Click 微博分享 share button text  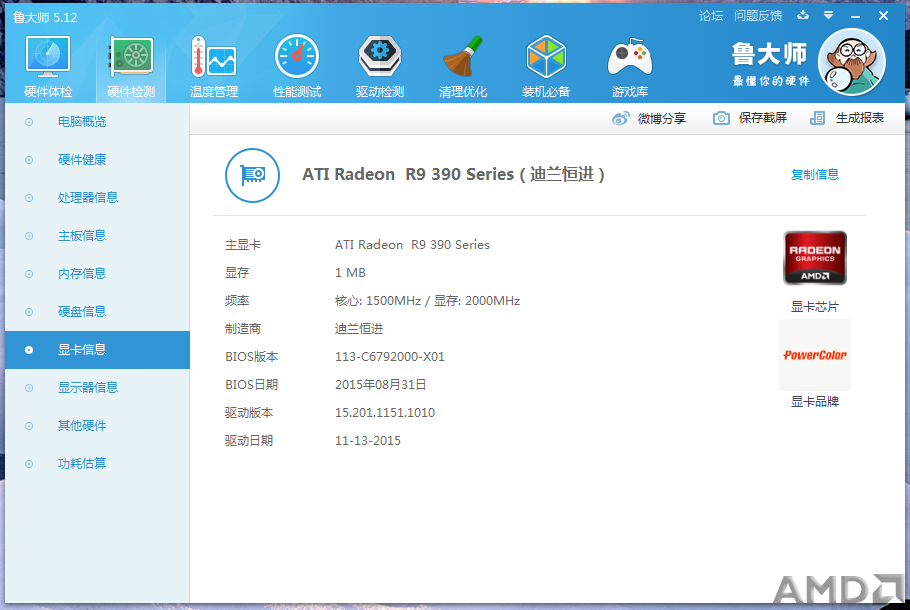coord(662,118)
